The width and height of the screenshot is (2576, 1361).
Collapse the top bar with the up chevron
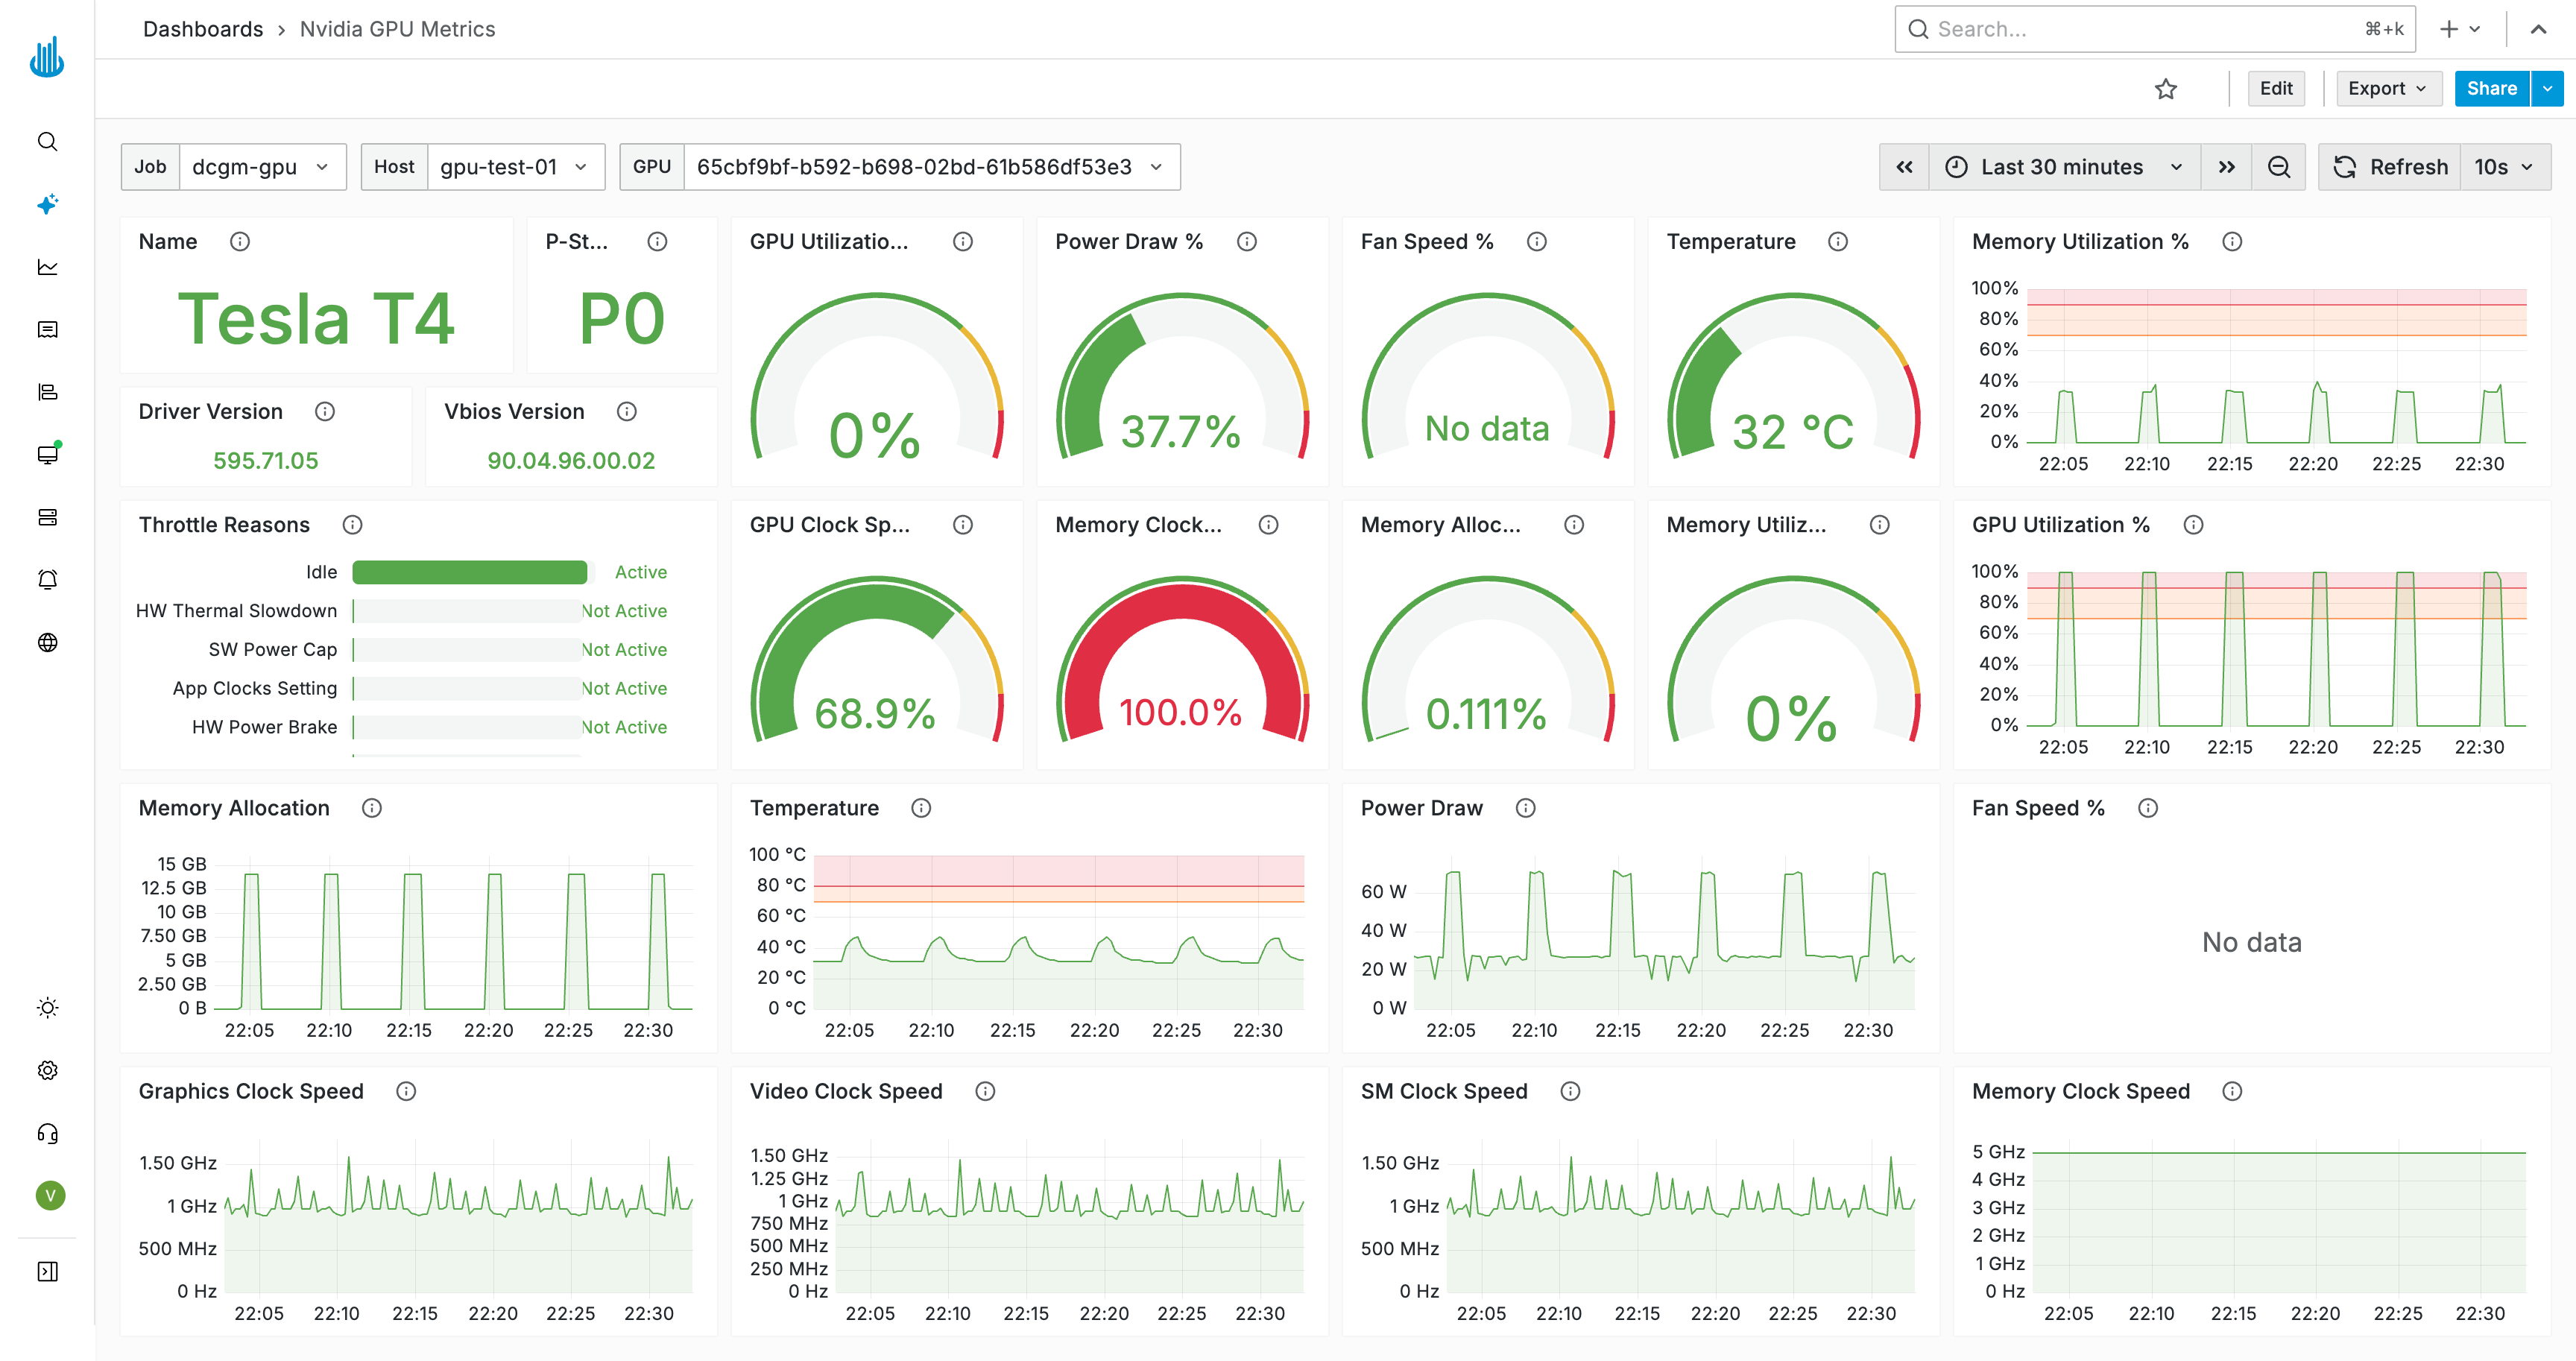coord(2538,29)
